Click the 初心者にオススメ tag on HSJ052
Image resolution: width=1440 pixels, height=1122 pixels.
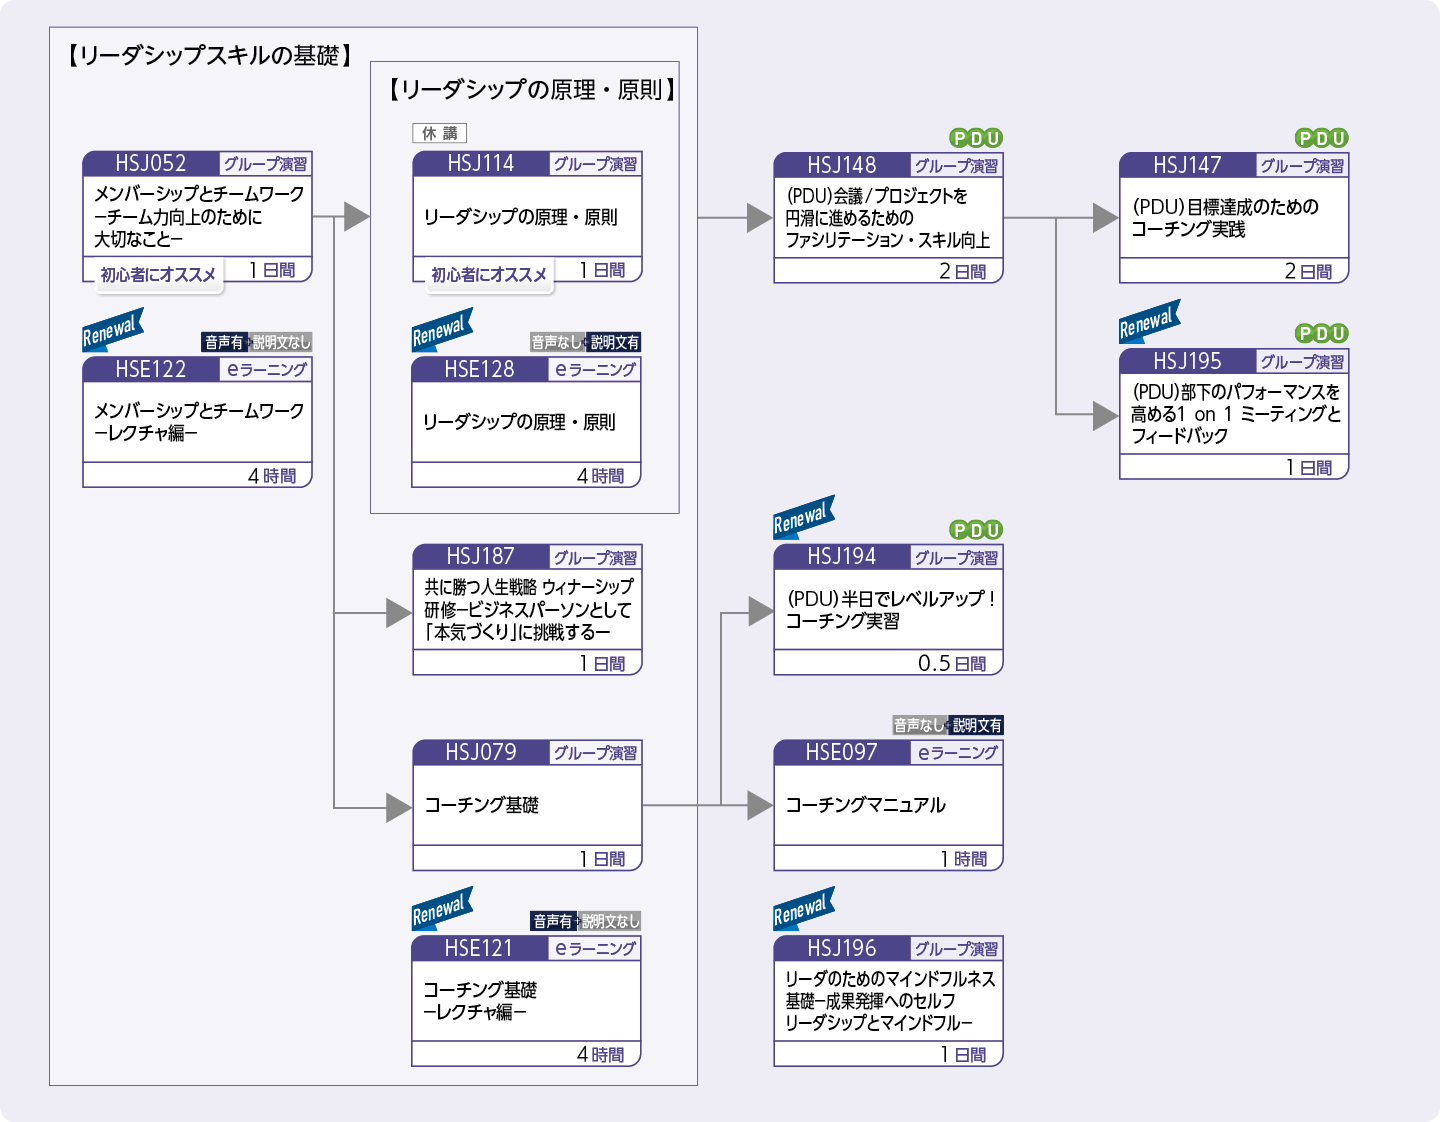pyautogui.click(x=158, y=274)
